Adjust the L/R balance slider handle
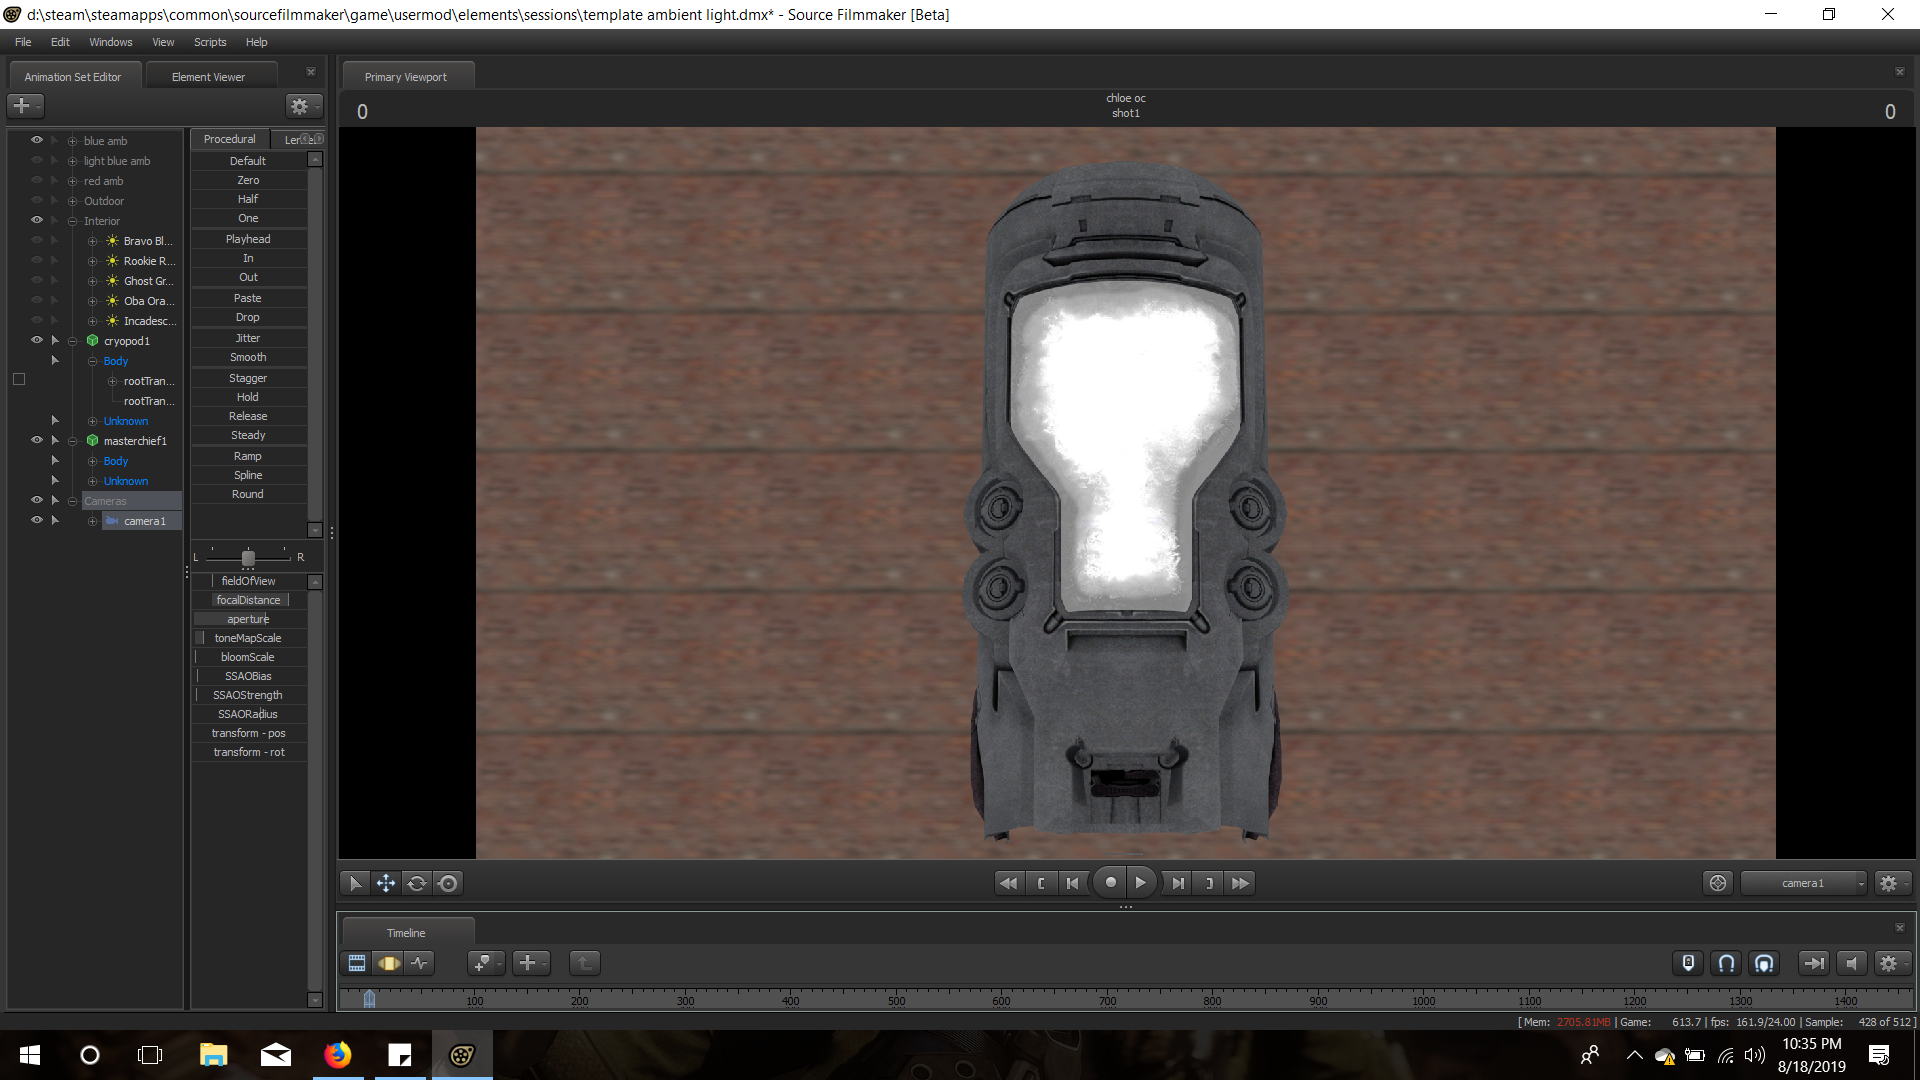Screen dimensions: 1920x1080 (248, 558)
